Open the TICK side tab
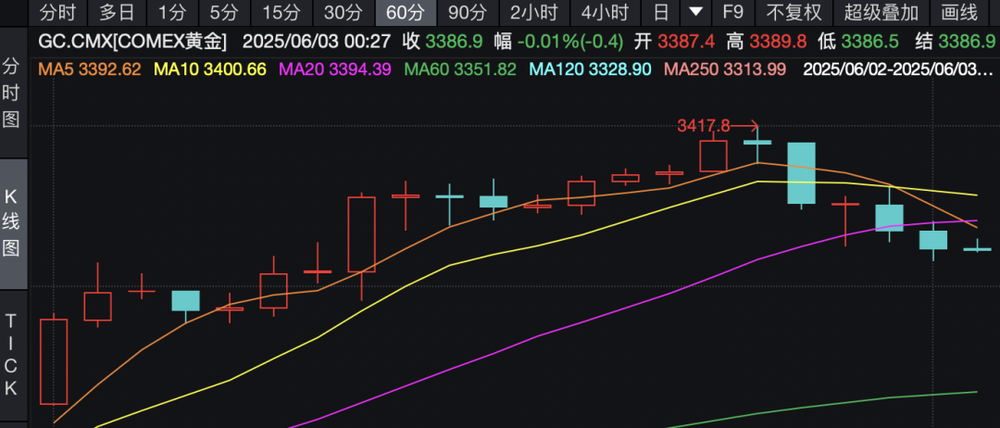The height and width of the screenshot is (428, 1000). coord(11,355)
